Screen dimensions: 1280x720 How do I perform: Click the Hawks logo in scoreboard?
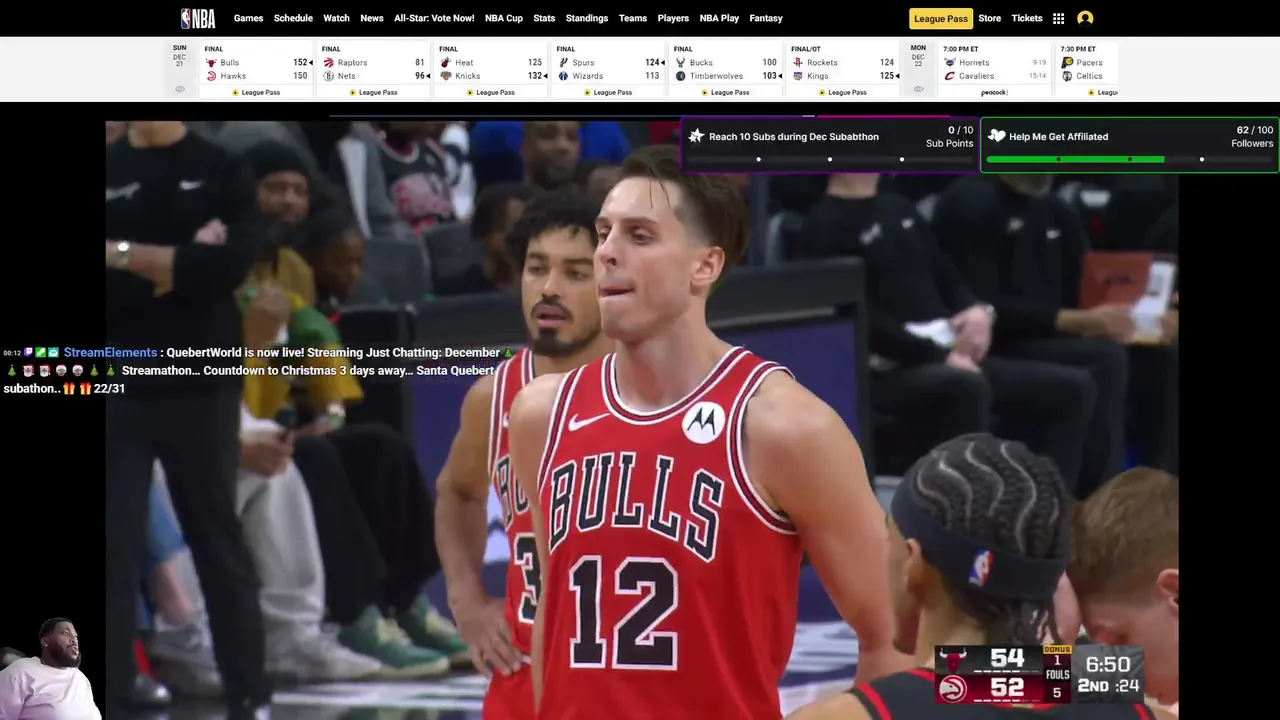[x=211, y=76]
